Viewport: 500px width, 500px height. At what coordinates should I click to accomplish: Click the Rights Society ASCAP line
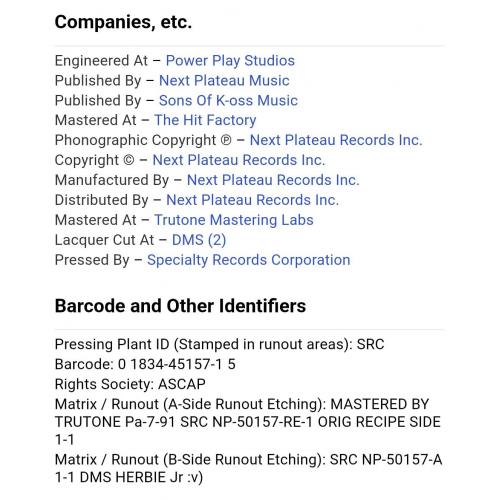pos(130,384)
